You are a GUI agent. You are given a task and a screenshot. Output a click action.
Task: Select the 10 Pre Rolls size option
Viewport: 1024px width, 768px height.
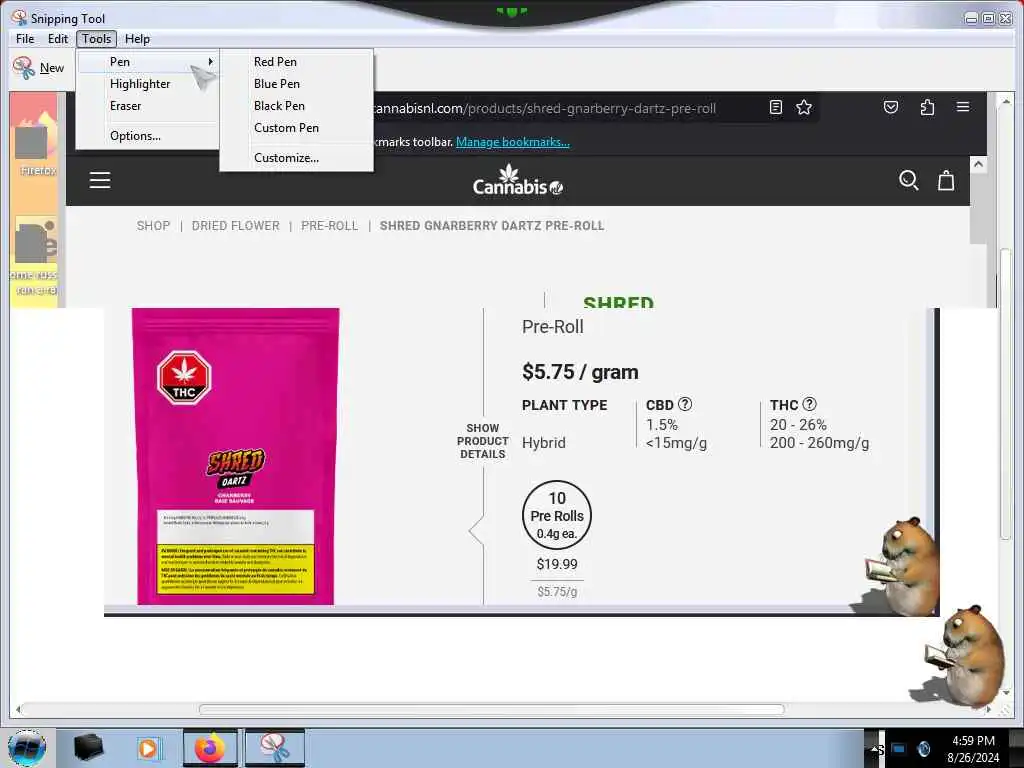click(x=557, y=515)
